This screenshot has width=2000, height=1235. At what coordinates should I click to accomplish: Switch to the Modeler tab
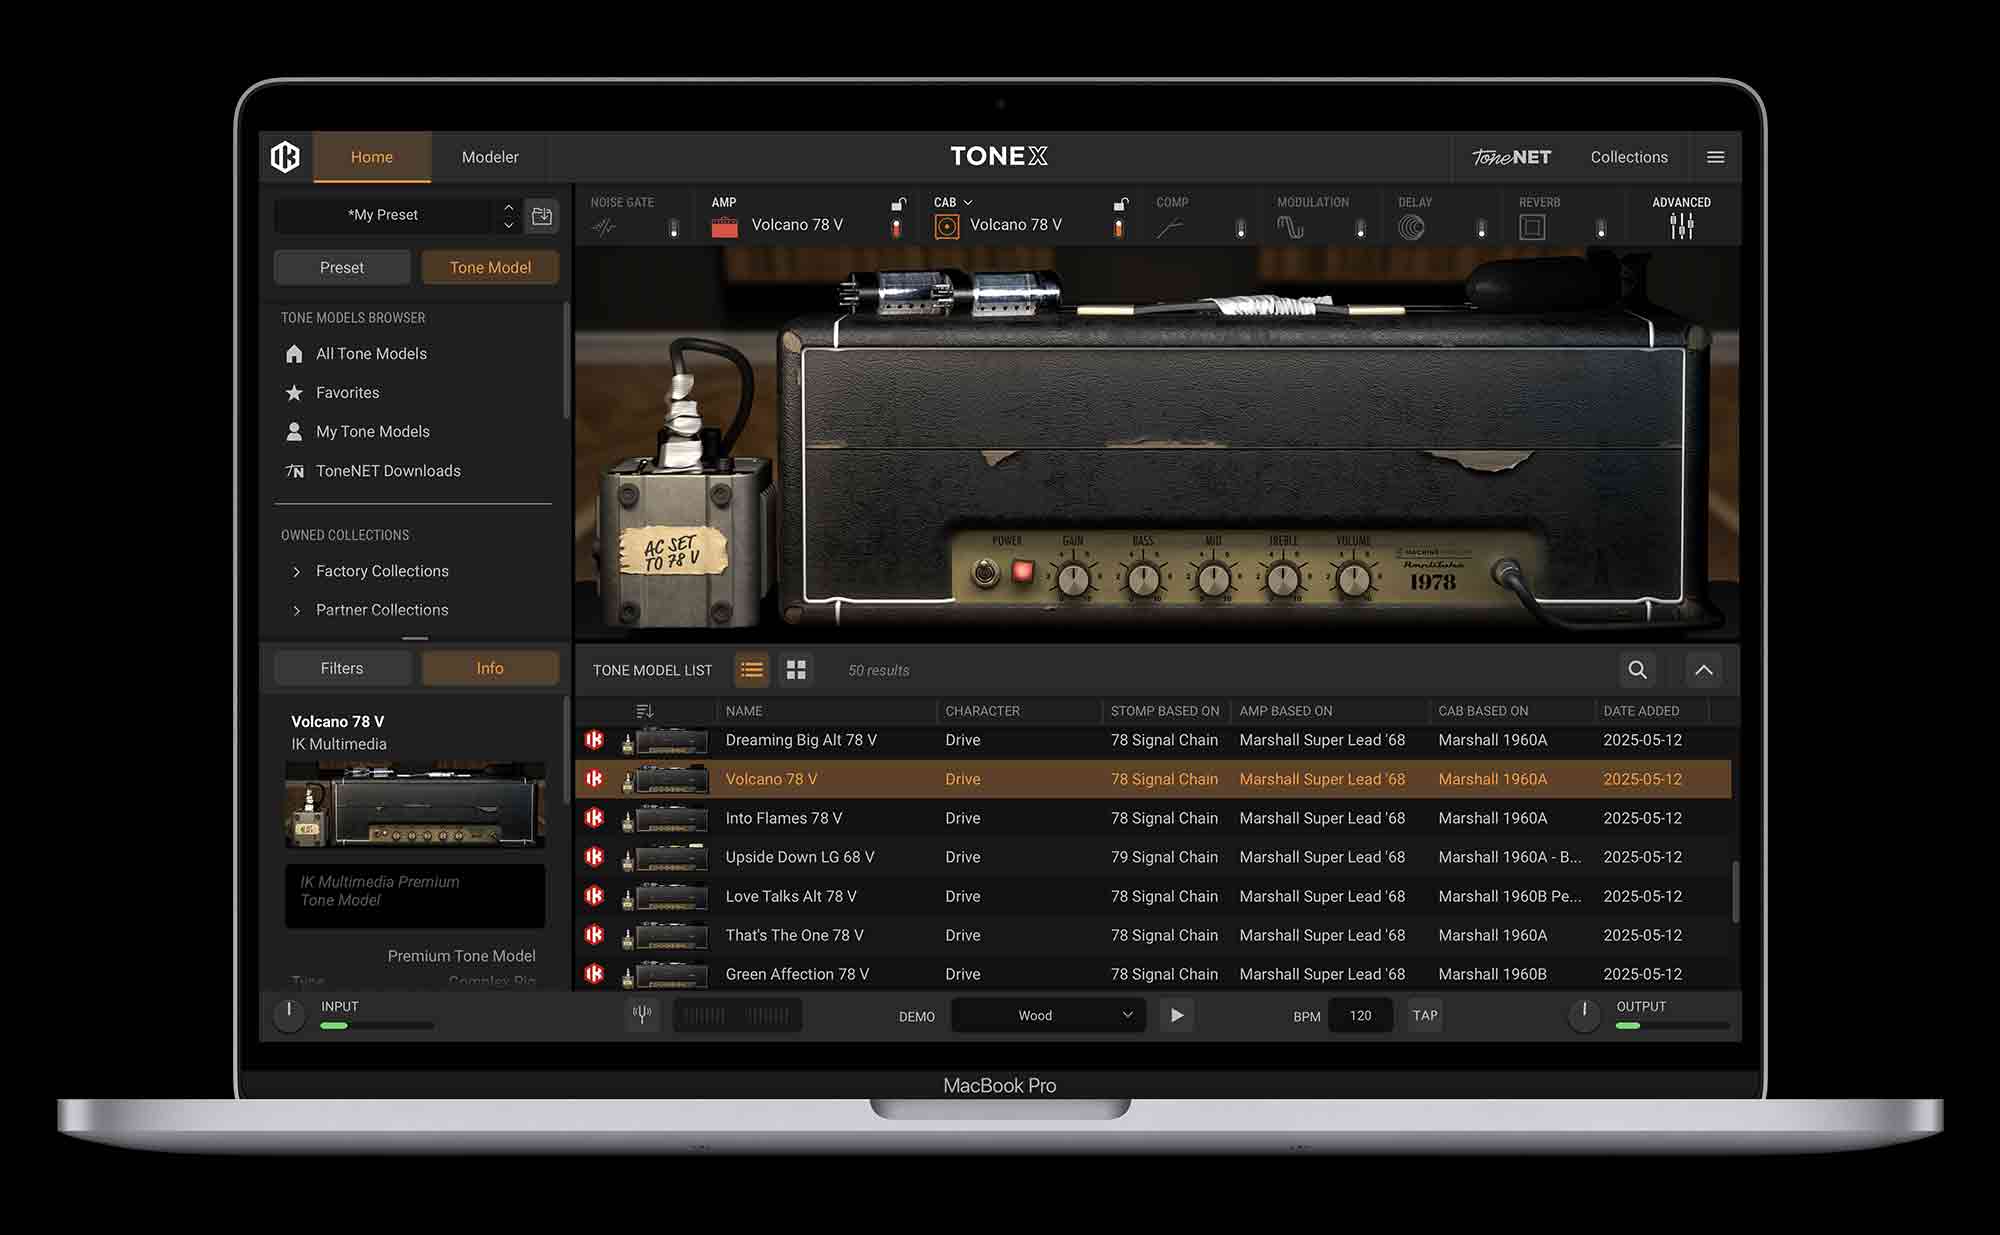coord(490,157)
